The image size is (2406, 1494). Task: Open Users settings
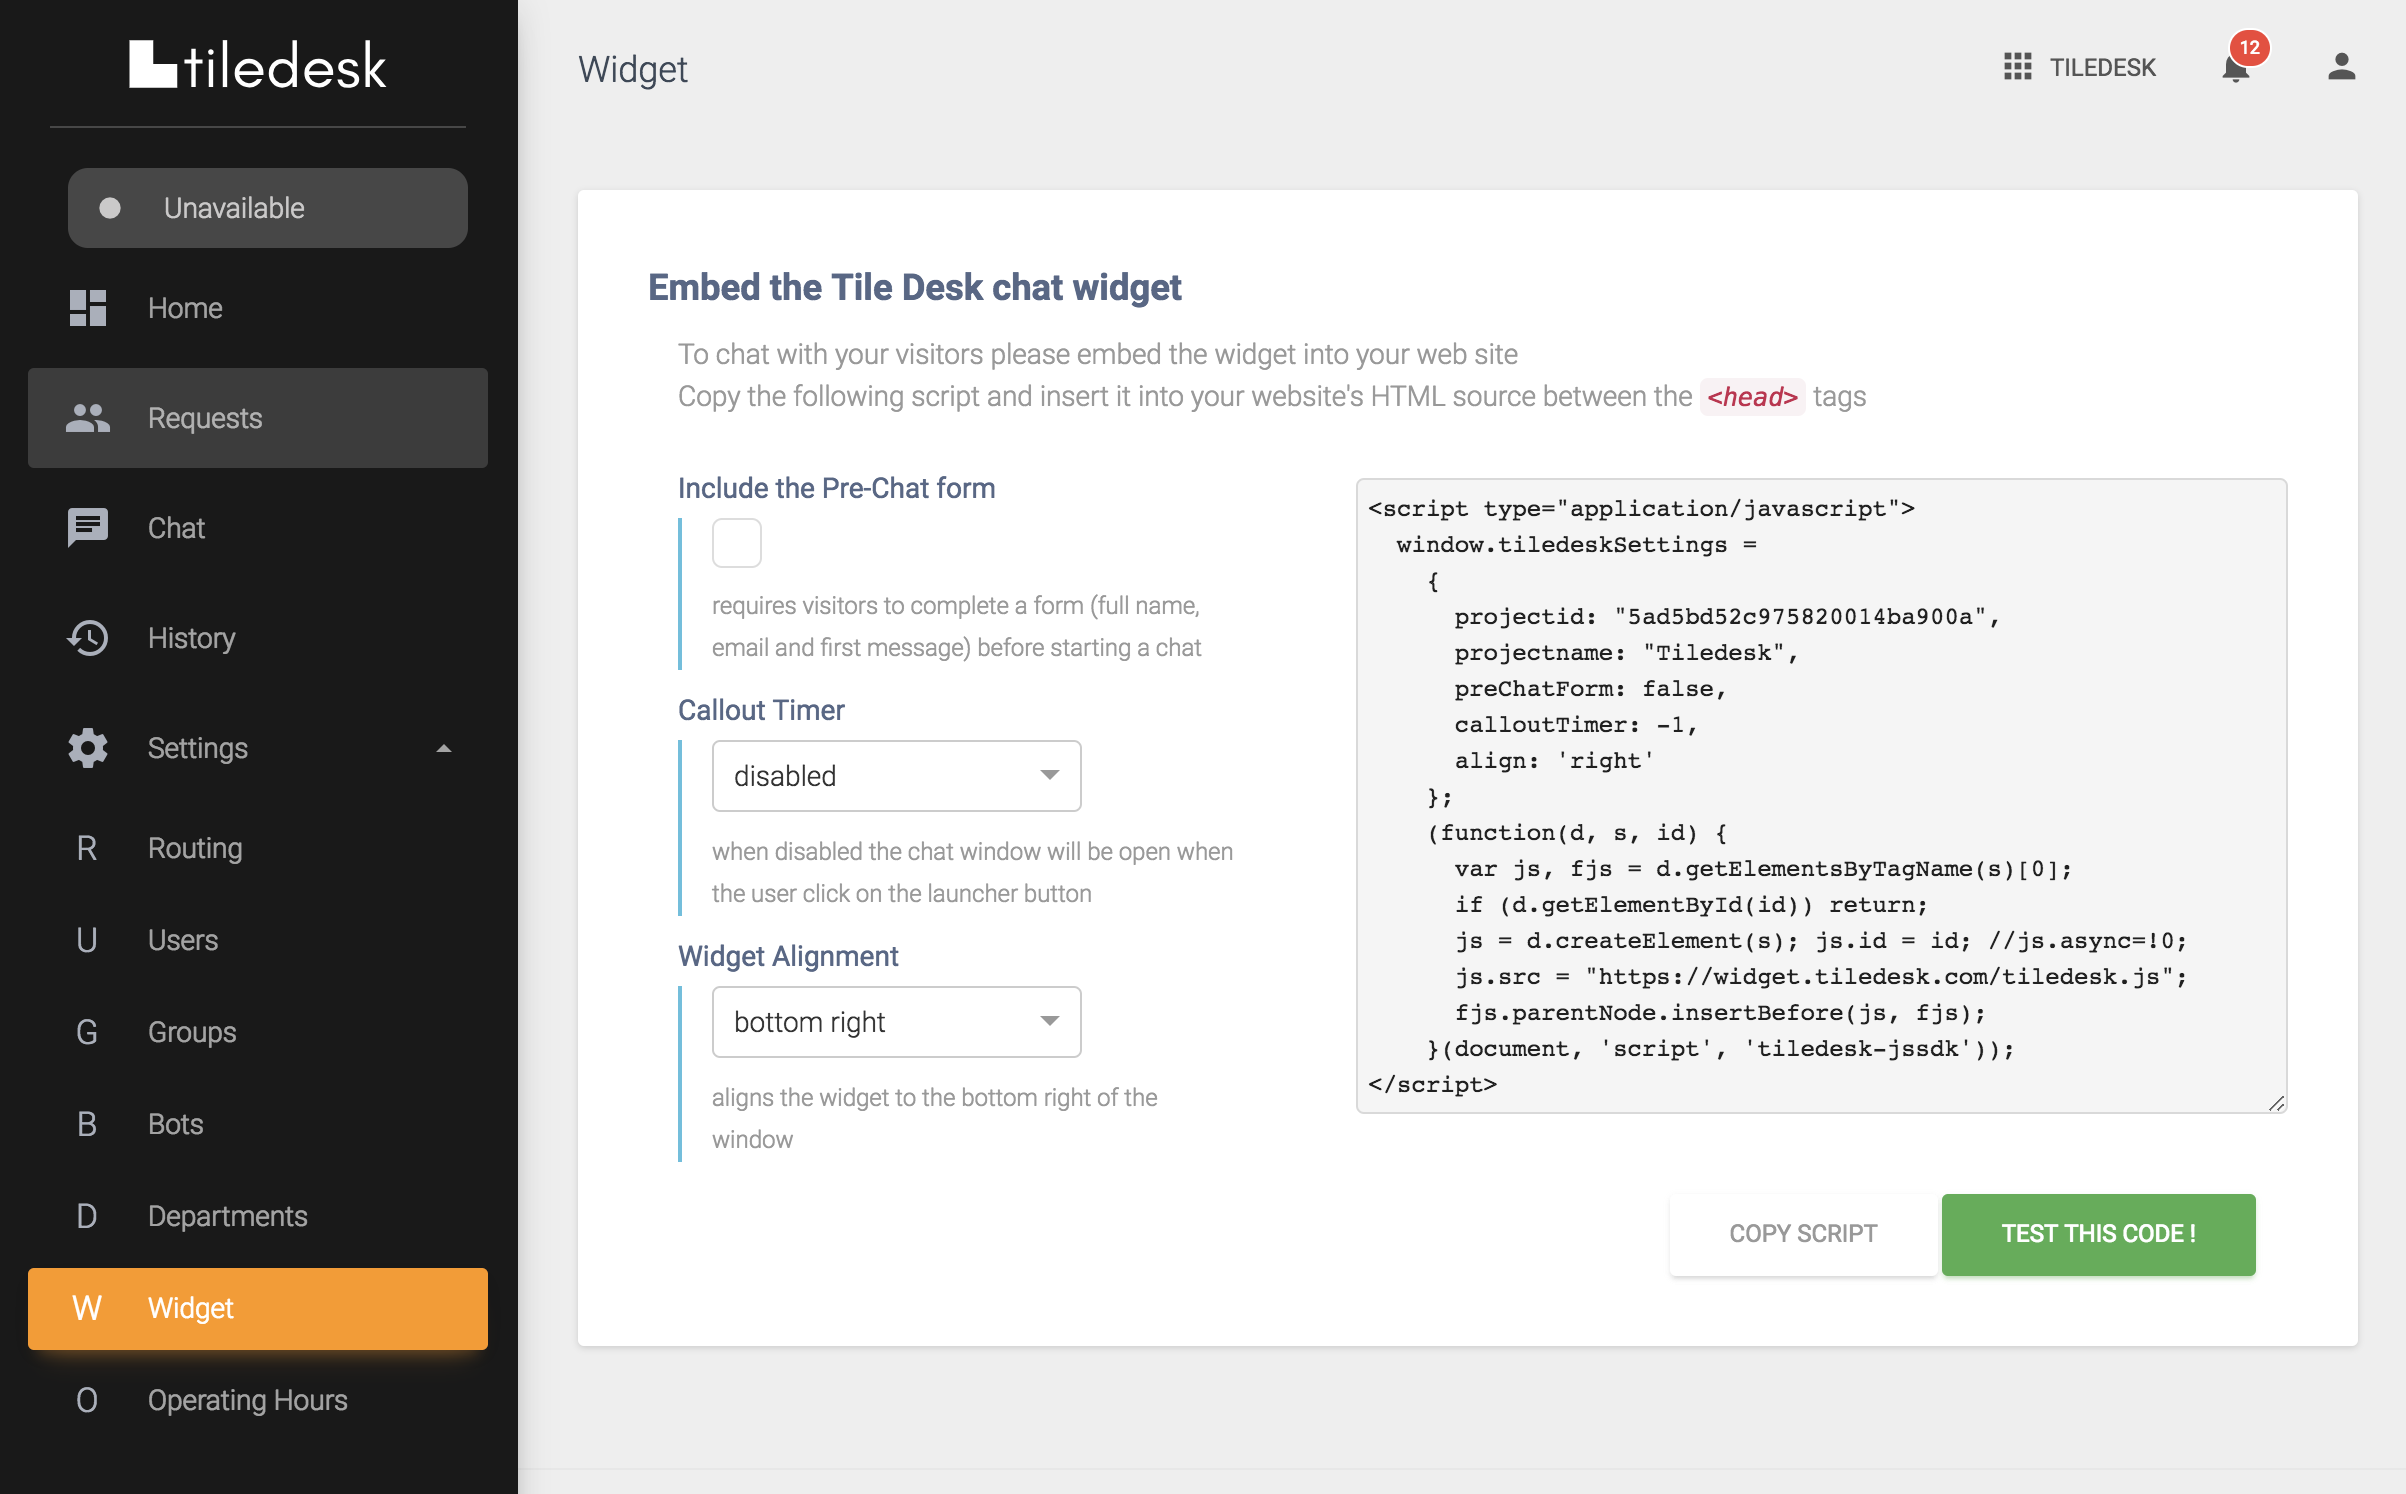coord(258,940)
